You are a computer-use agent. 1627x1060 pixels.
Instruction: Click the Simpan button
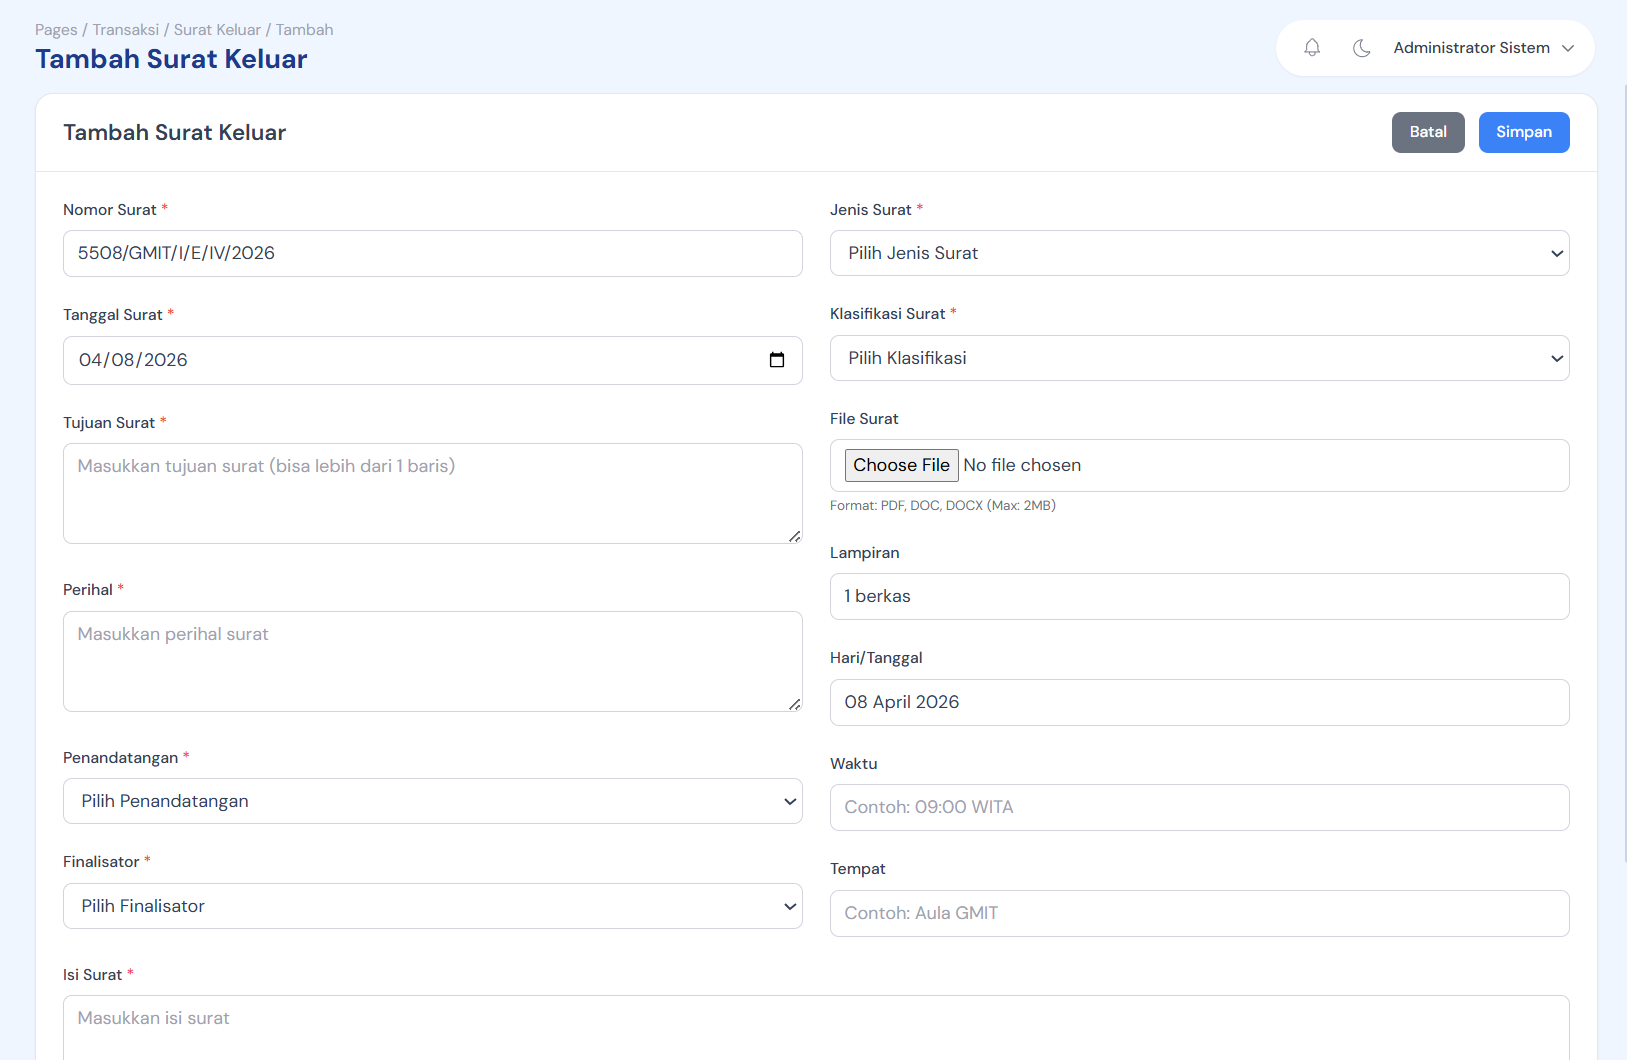1523,132
